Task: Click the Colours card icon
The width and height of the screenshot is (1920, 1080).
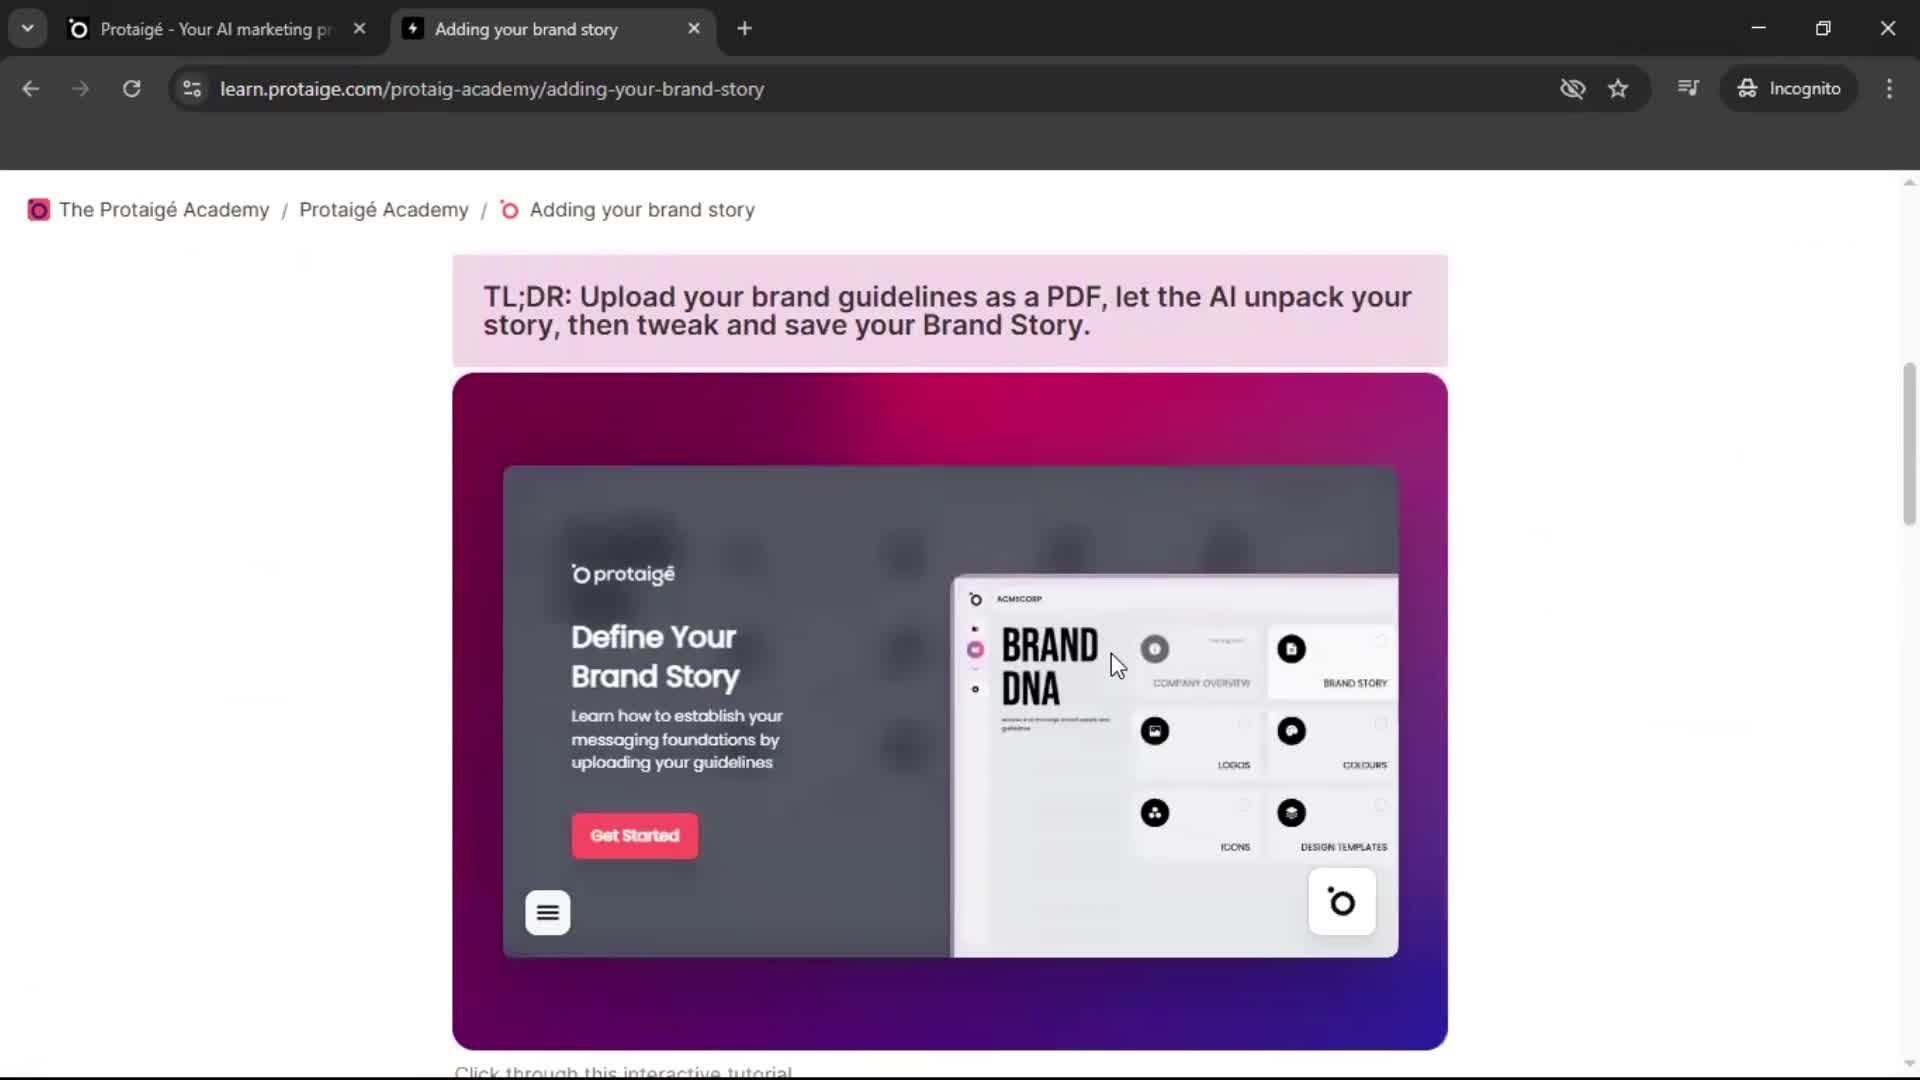Action: [x=1292, y=732]
